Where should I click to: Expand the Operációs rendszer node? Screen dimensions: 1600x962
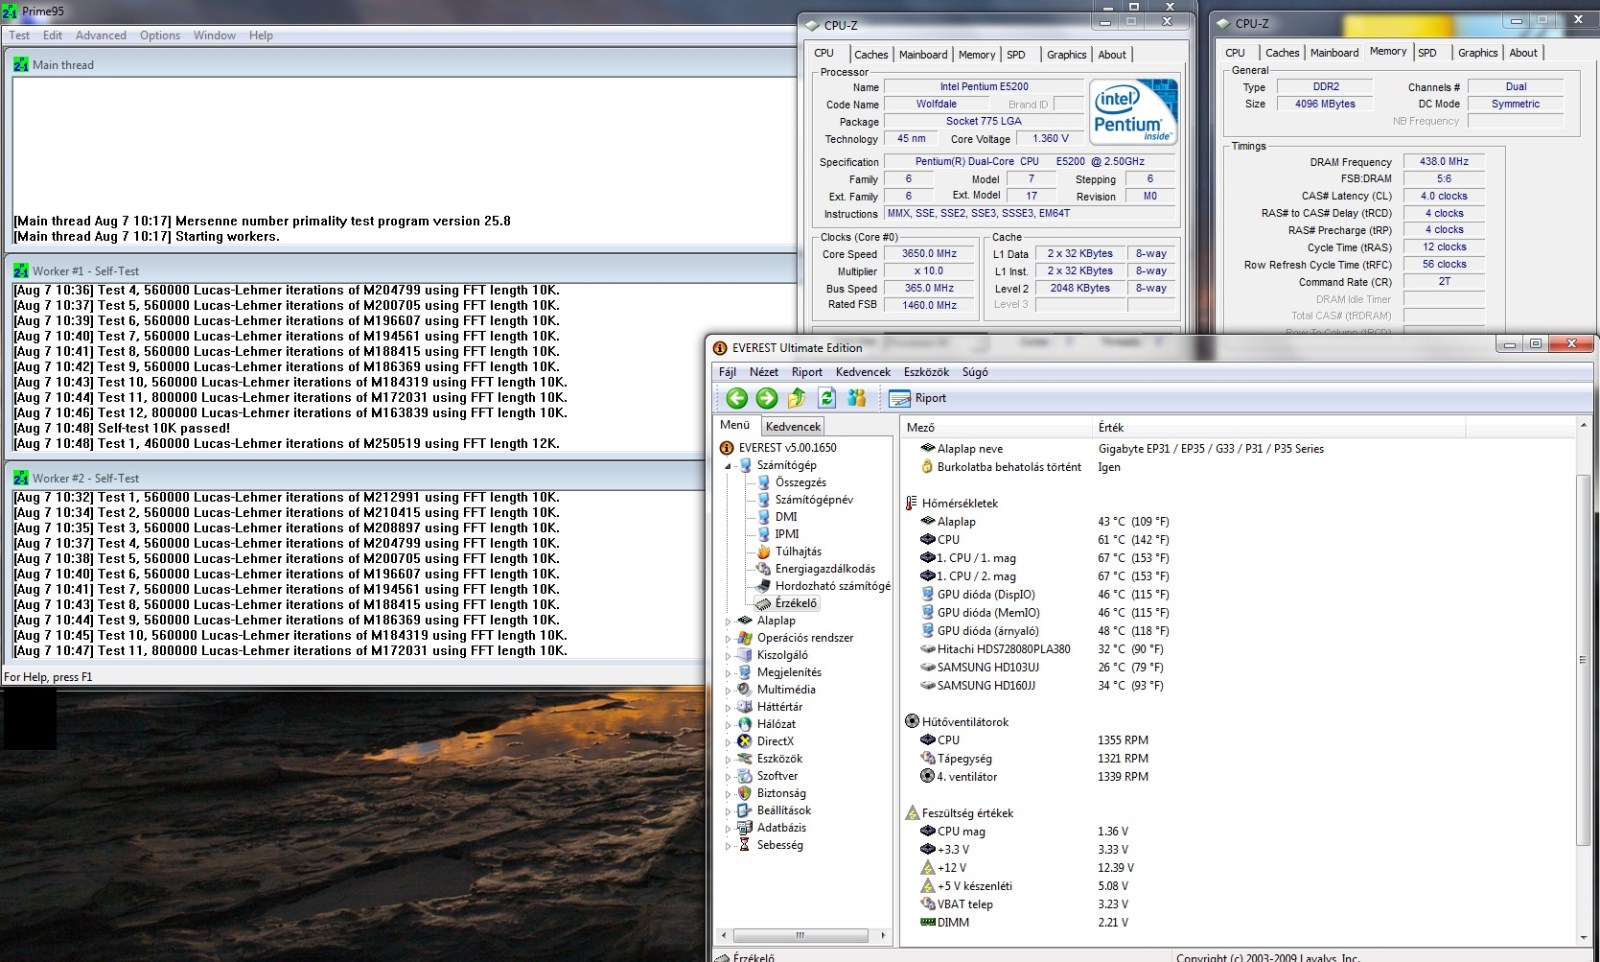(x=728, y=638)
